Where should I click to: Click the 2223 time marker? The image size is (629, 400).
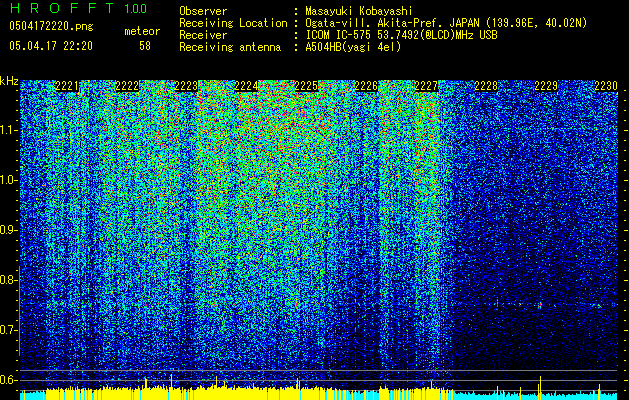[x=186, y=86]
